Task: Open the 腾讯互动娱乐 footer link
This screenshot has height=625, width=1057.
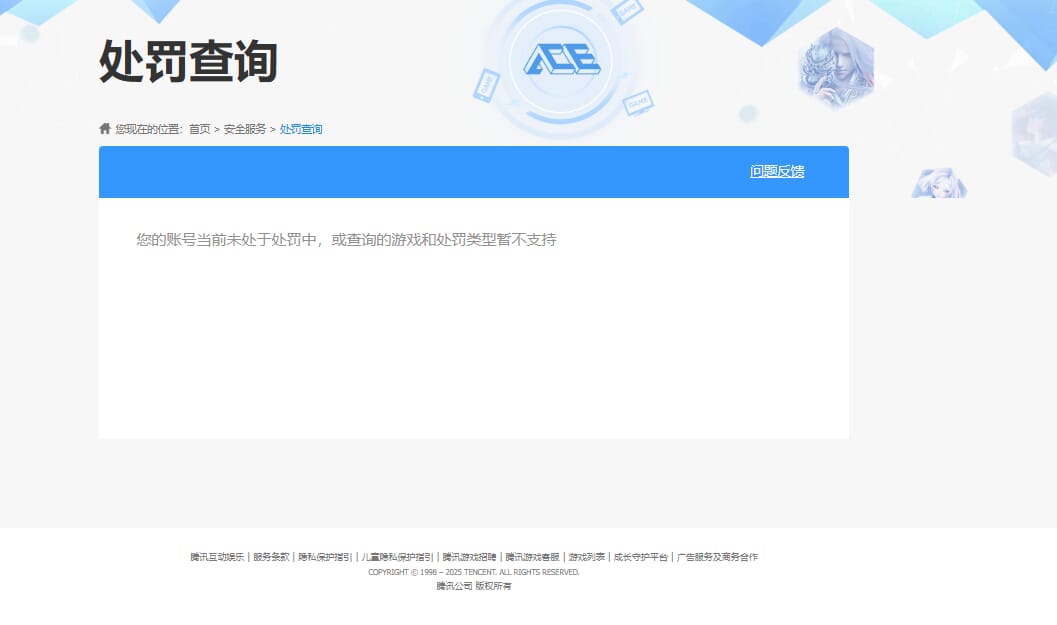Action: coord(215,556)
